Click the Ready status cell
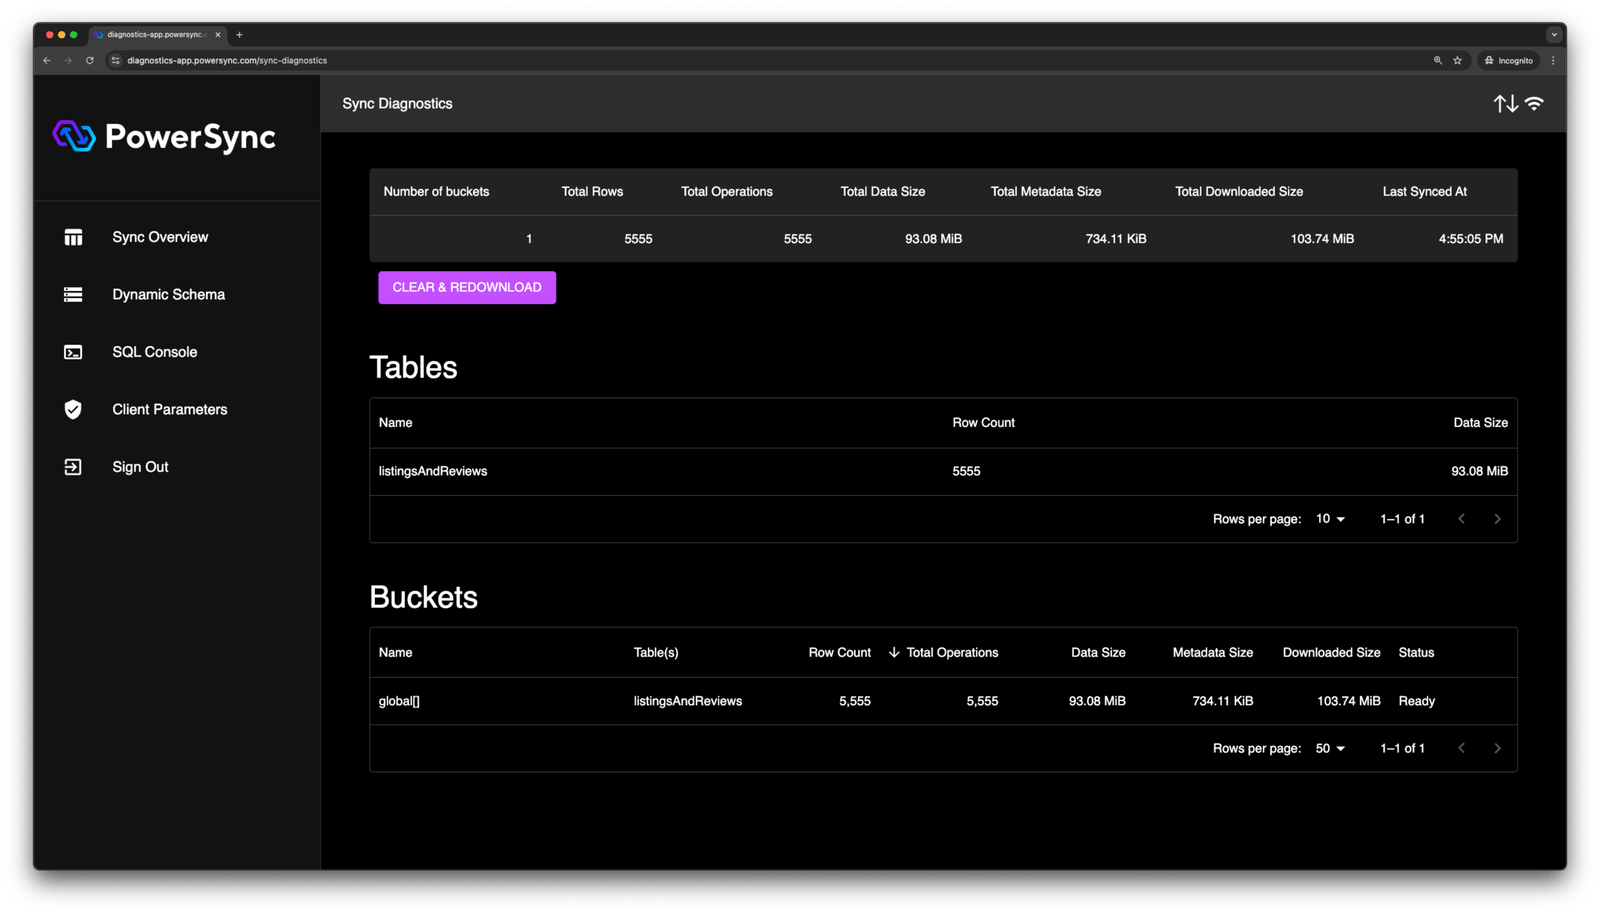 (1416, 701)
